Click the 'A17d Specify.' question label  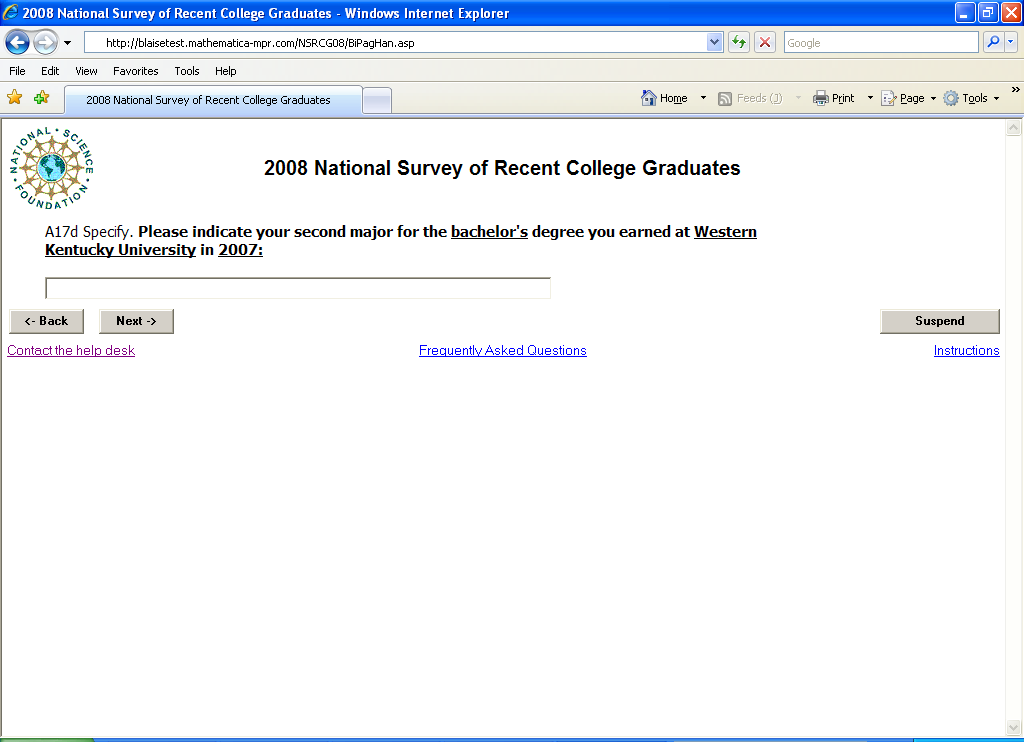coord(89,232)
